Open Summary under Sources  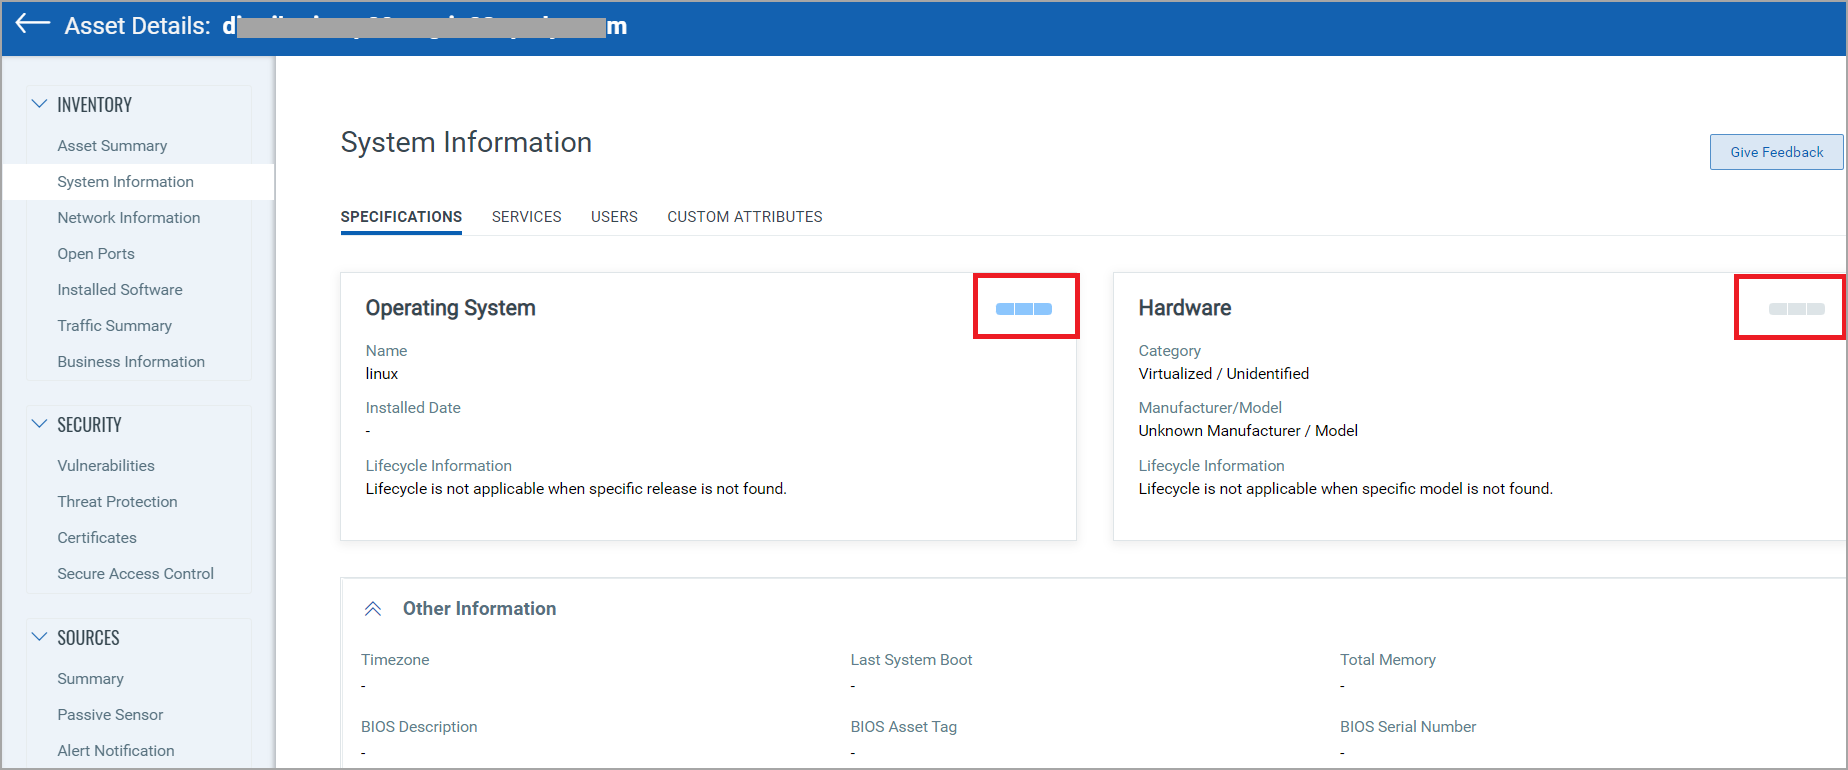pos(91,679)
